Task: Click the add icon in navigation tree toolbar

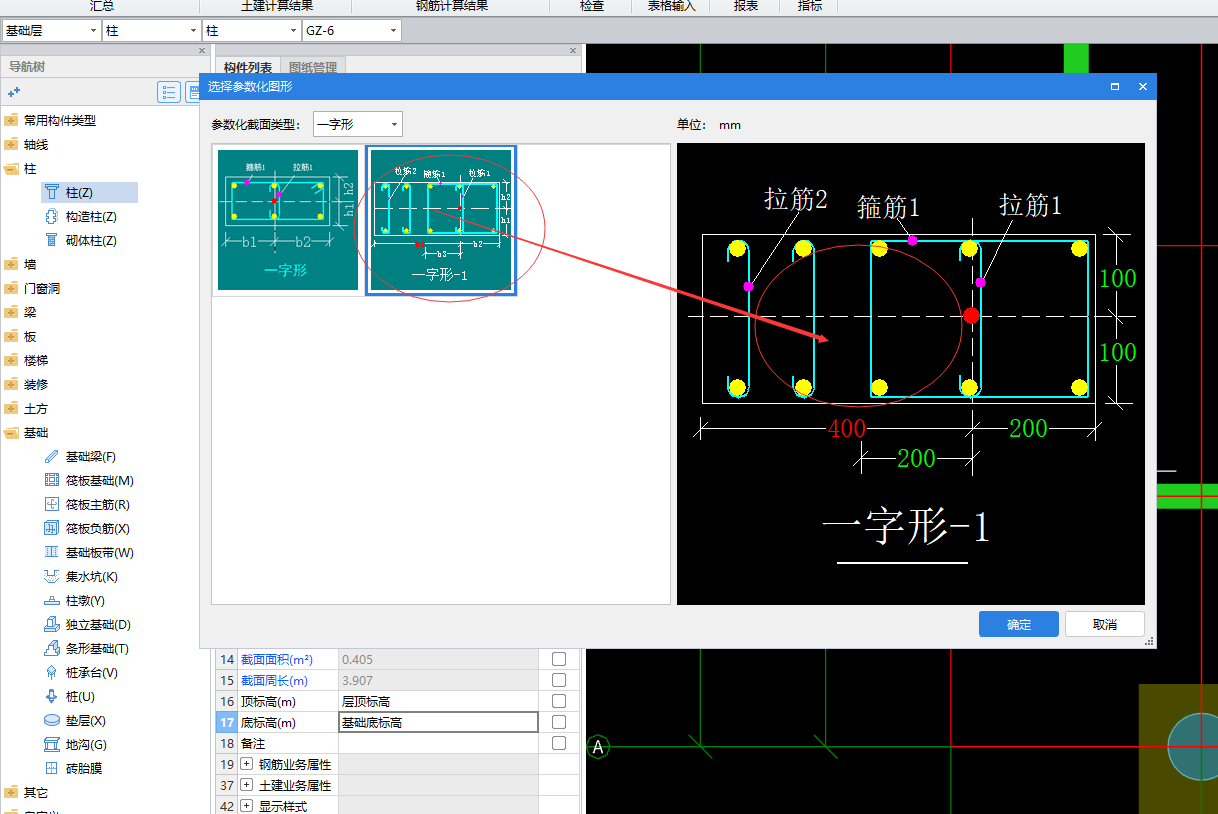Action: 14,92
